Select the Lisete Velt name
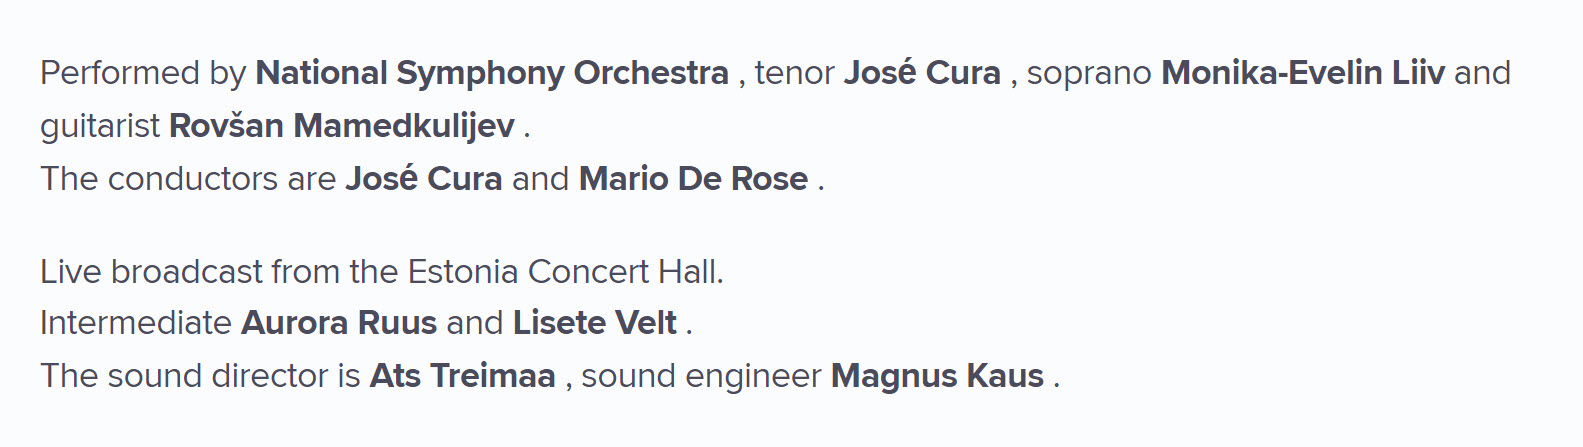 coord(595,323)
